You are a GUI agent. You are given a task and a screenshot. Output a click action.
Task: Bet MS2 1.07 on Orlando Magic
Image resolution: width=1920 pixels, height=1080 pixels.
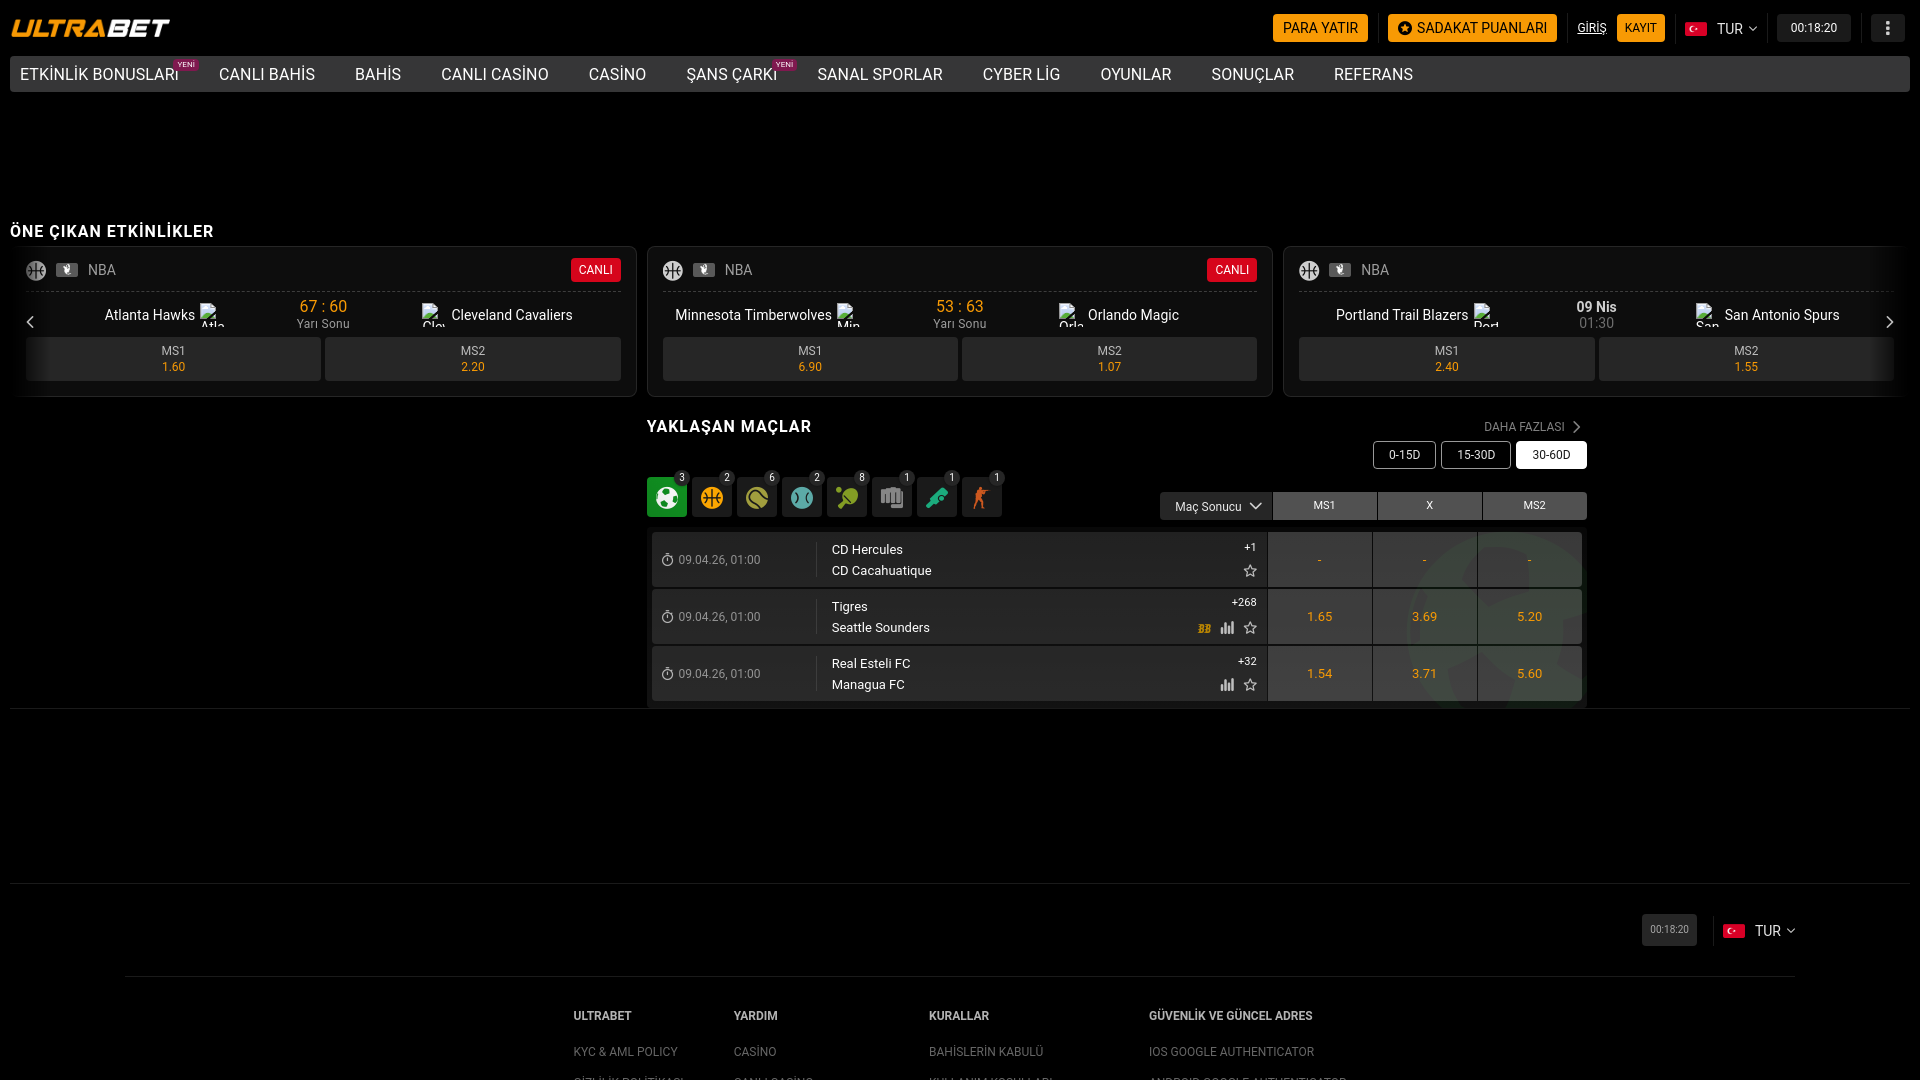[x=1109, y=359]
